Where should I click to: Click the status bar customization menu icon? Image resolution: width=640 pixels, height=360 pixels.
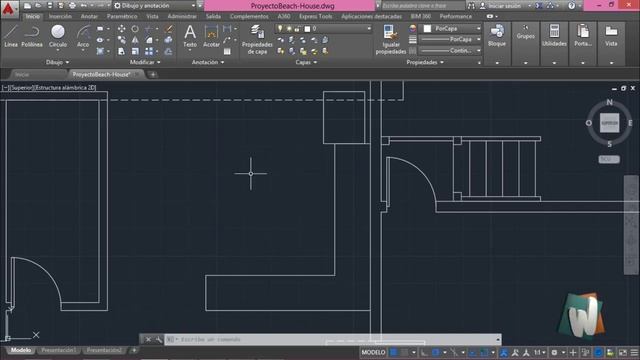(634, 352)
